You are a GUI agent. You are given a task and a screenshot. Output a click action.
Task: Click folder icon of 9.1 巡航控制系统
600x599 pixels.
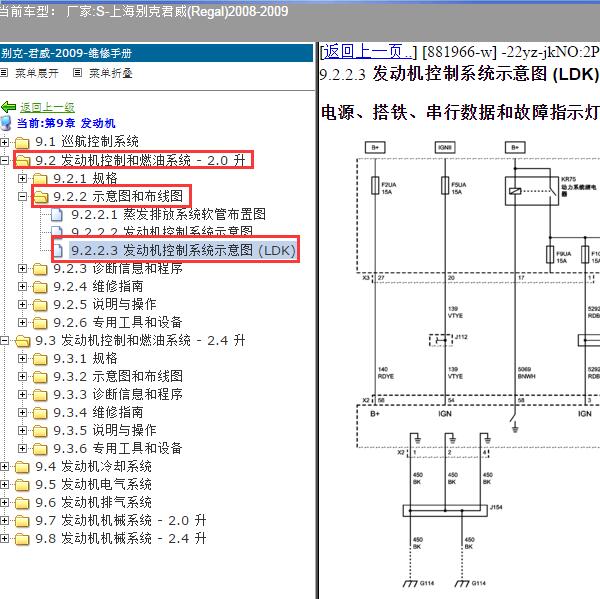coord(22,142)
